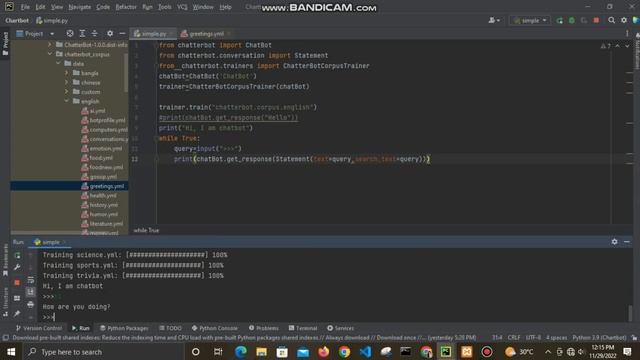Screen dimensions: 640x360
Task: Open Run panel gear settings
Action: point(614,242)
